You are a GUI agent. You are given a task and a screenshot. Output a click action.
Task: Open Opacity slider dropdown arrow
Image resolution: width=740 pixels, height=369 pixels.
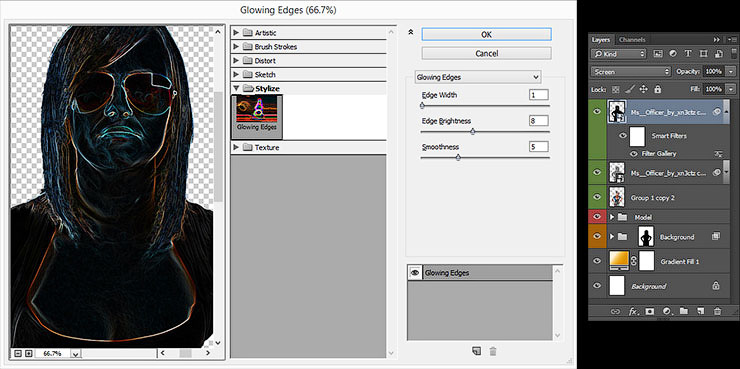pyautogui.click(x=732, y=72)
